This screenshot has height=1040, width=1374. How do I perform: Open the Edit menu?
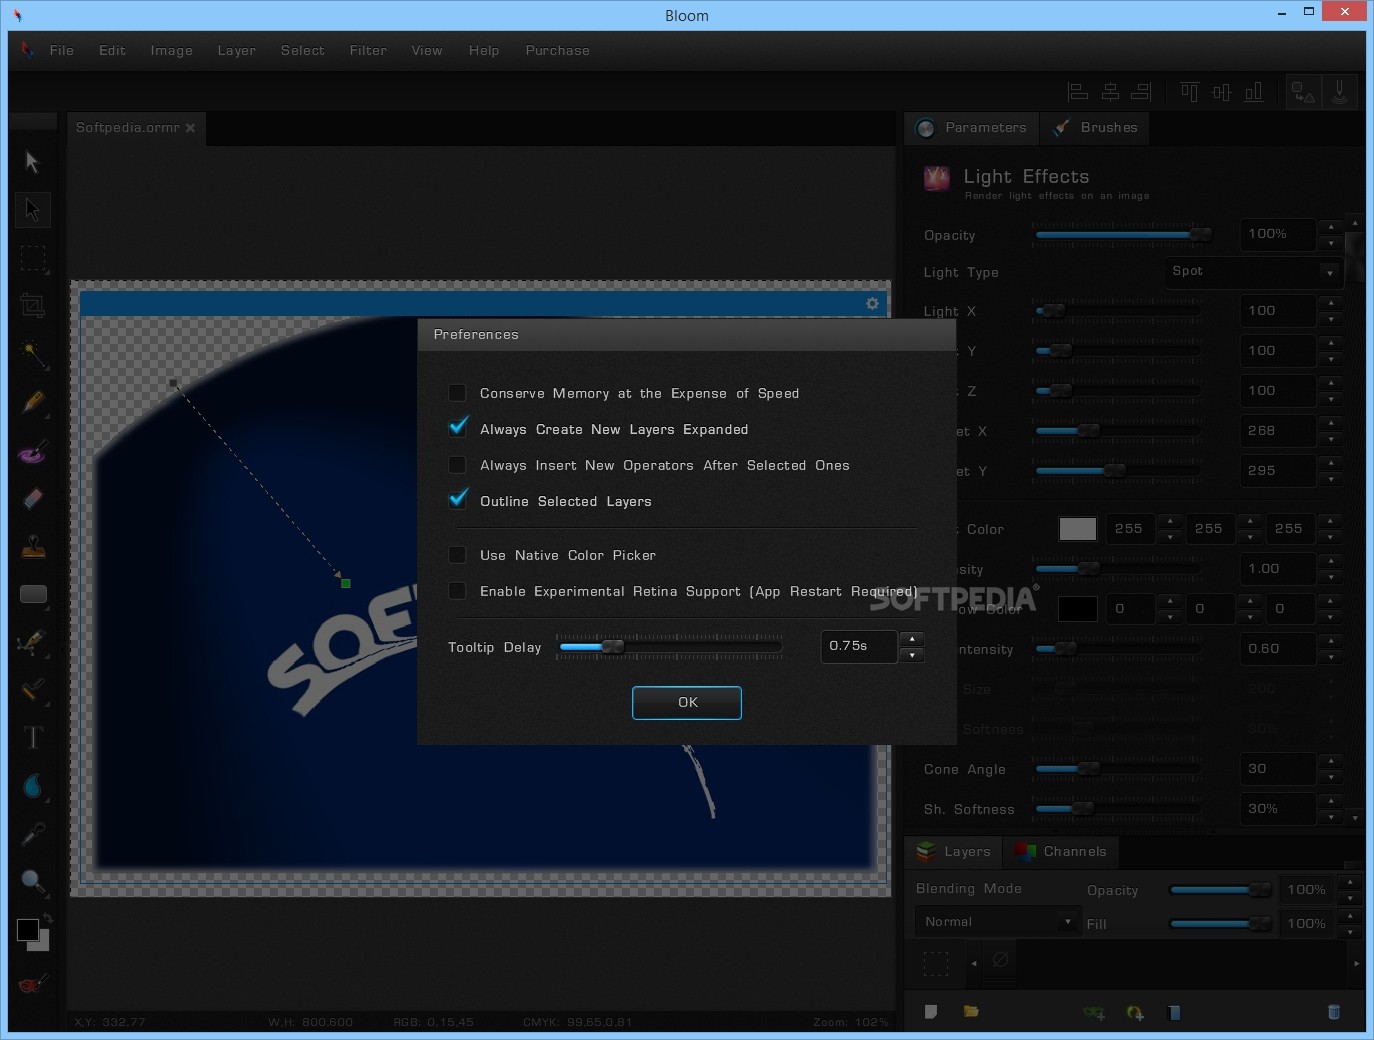tap(112, 50)
